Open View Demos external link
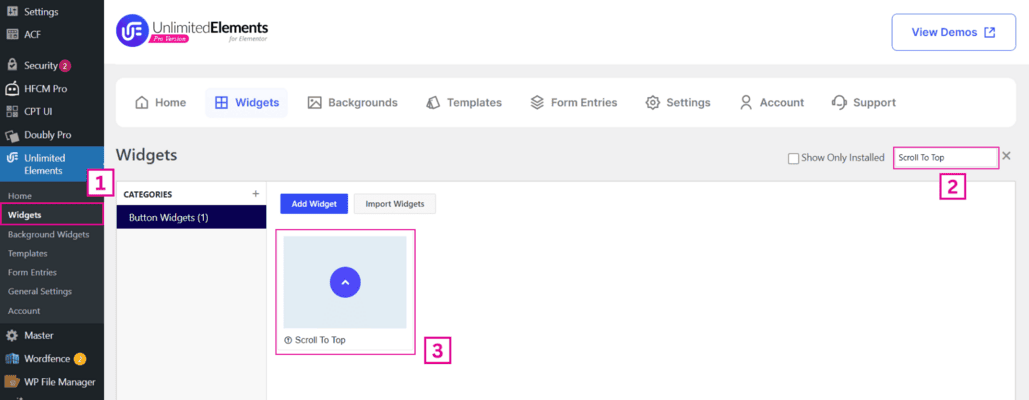The image size is (1029, 400). click(x=952, y=32)
